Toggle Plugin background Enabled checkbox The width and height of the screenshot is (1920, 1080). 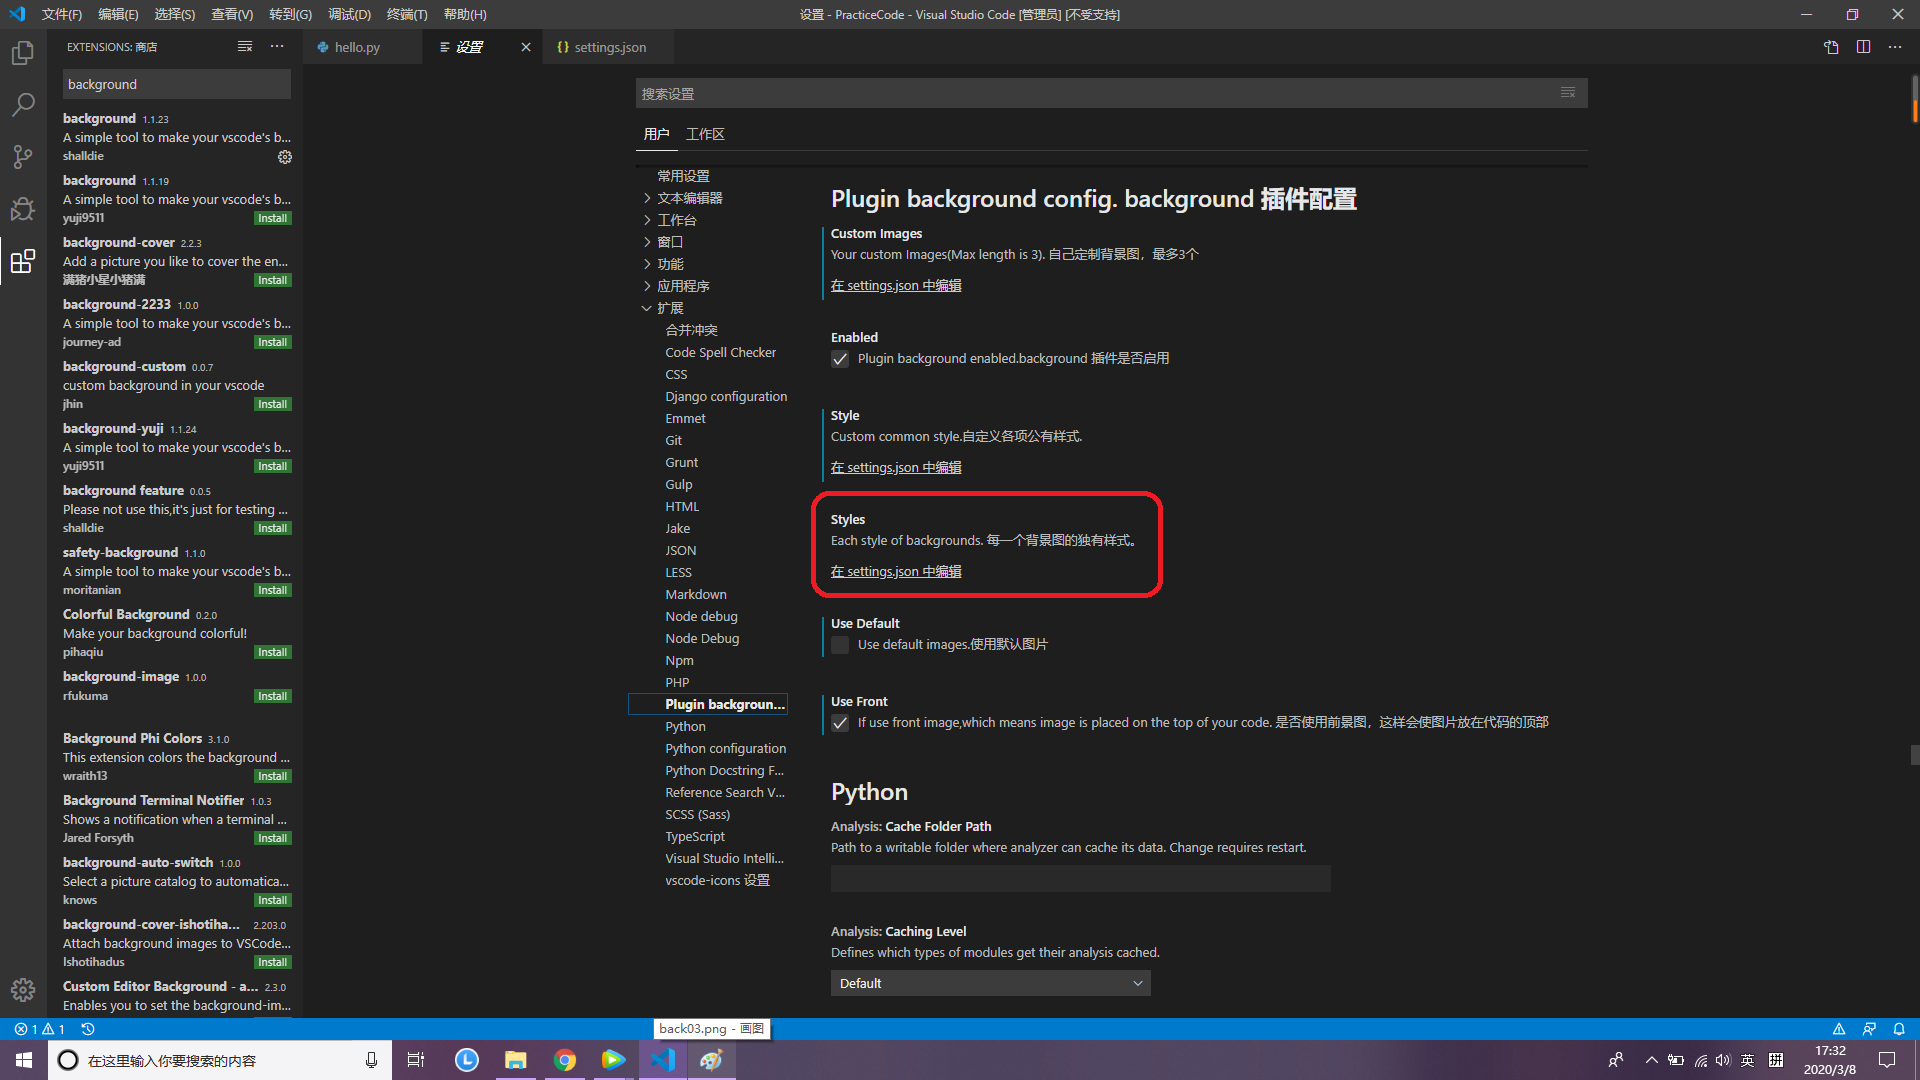point(840,359)
